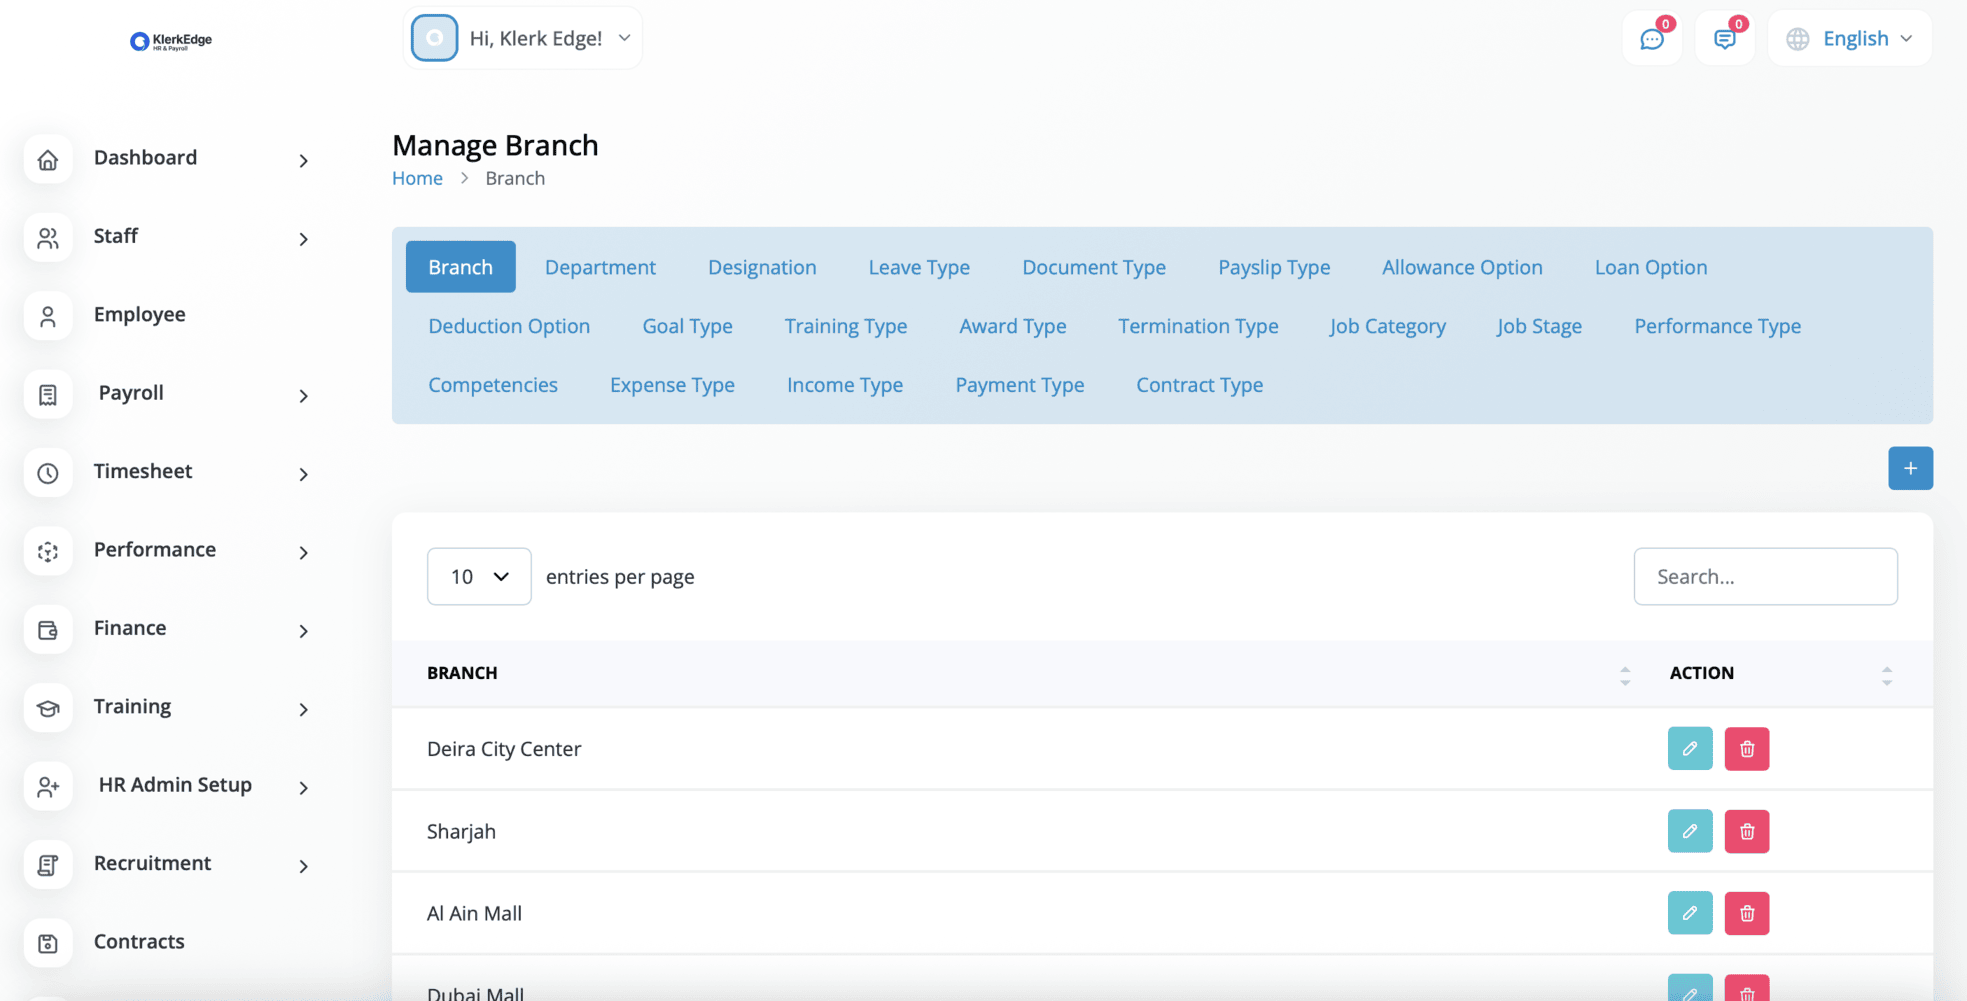Switch to the Department tab
The height and width of the screenshot is (1001, 1967).
click(x=600, y=267)
